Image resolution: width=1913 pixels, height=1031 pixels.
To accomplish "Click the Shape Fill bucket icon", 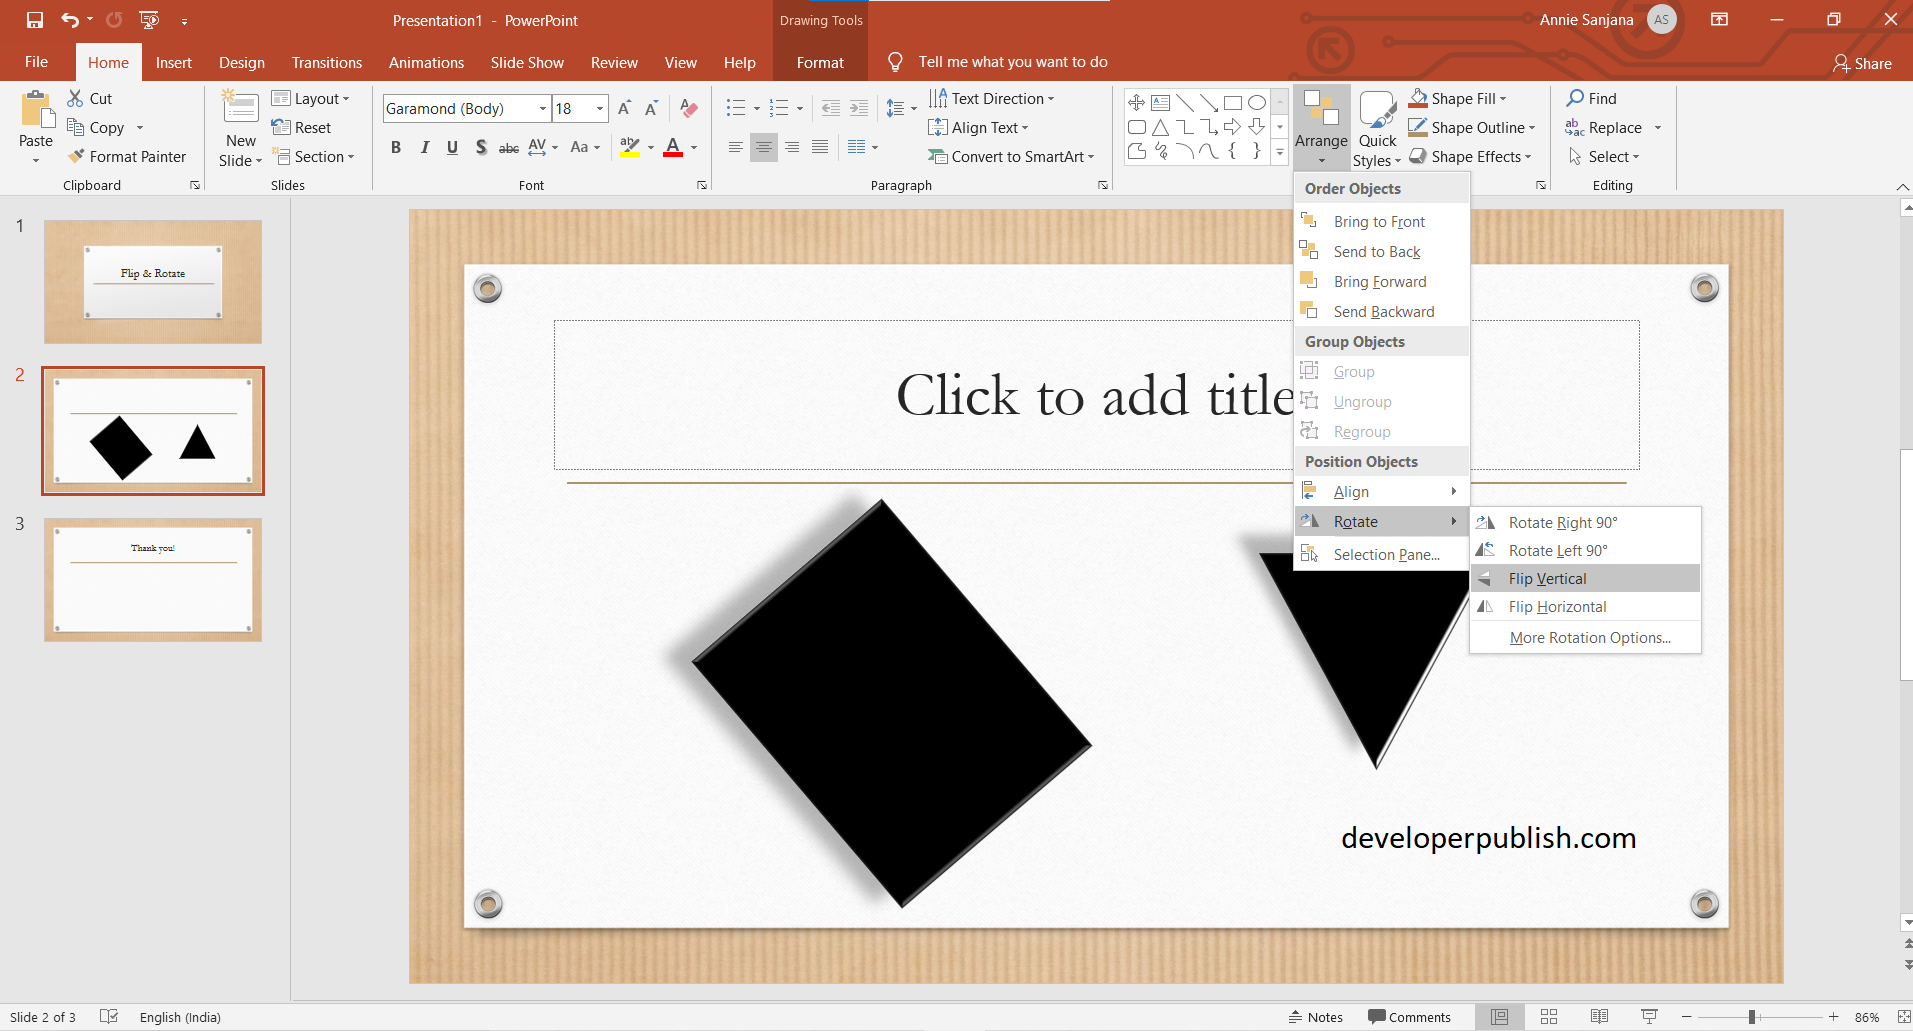I will click(x=1419, y=97).
